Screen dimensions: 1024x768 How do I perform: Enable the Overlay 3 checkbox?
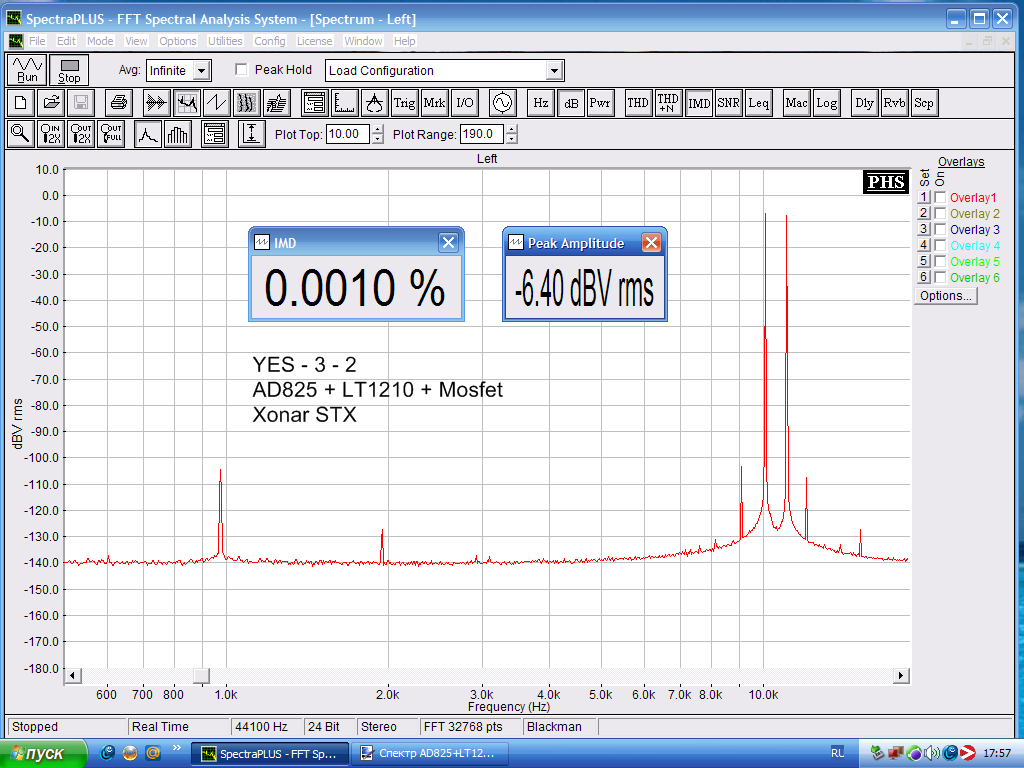coord(940,230)
